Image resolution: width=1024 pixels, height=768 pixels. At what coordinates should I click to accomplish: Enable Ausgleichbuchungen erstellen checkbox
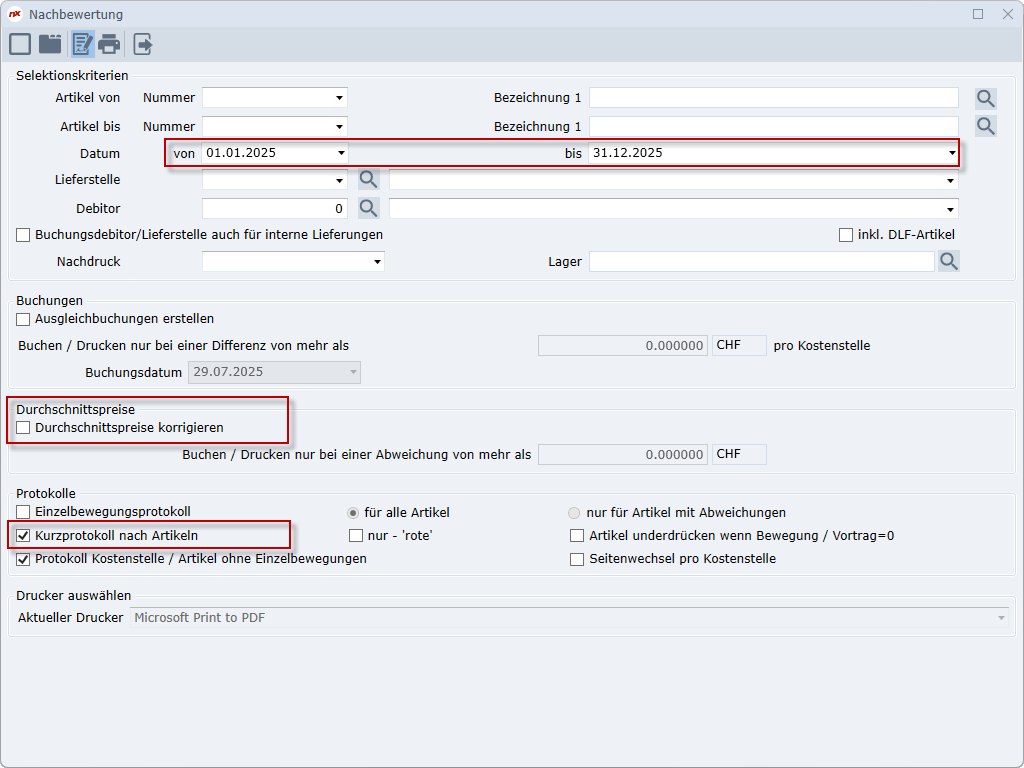coord(24,319)
